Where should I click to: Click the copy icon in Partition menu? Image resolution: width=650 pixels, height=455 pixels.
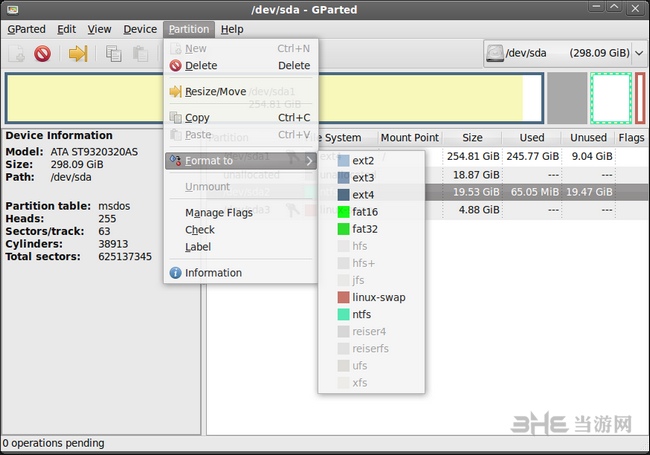coord(175,117)
